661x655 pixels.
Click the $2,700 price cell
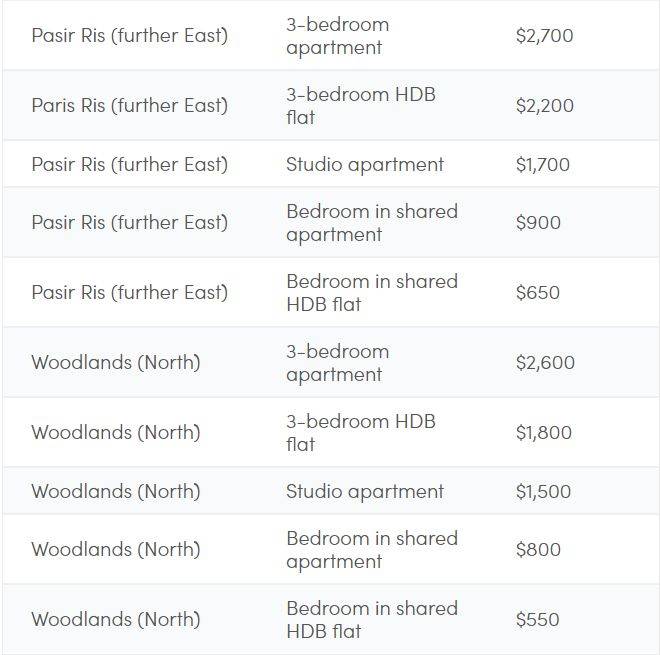(544, 36)
